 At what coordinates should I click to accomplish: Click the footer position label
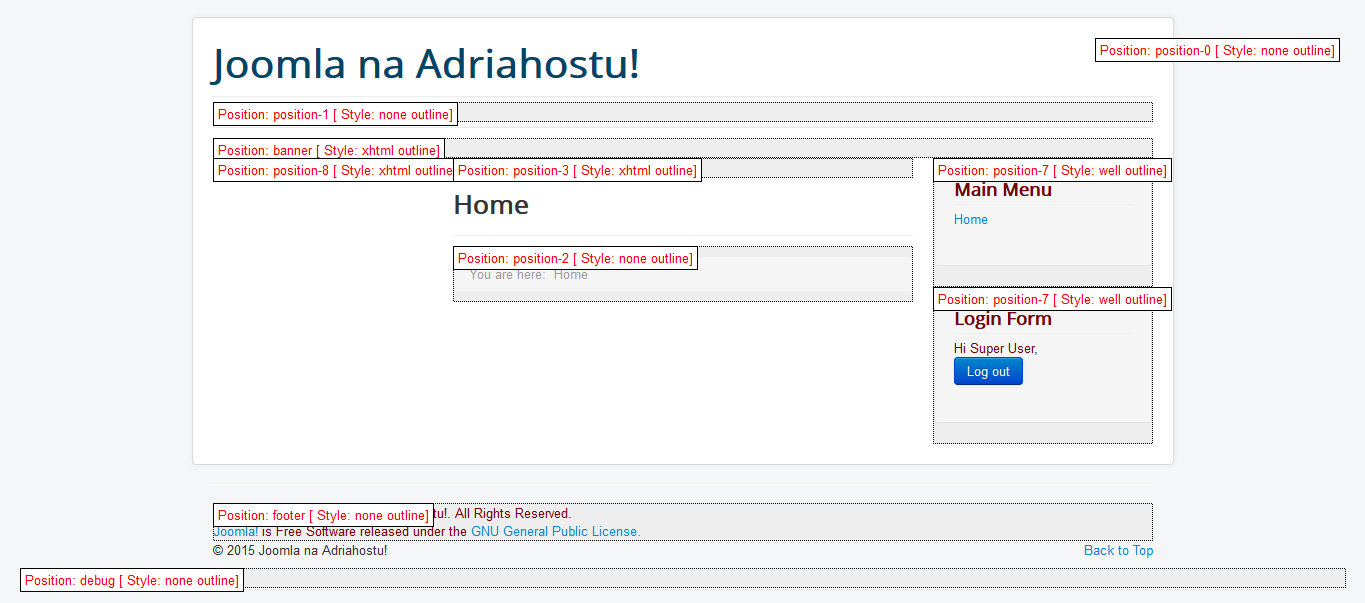click(323, 515)
